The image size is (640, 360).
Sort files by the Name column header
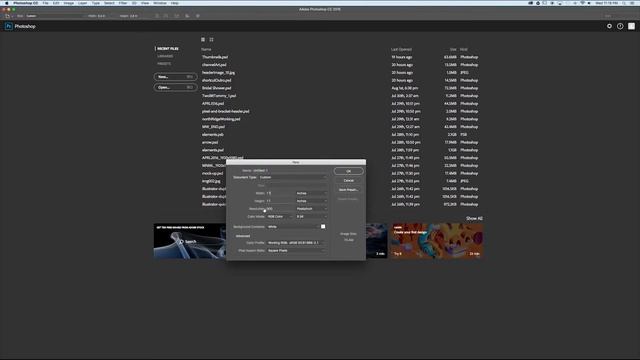206,49
